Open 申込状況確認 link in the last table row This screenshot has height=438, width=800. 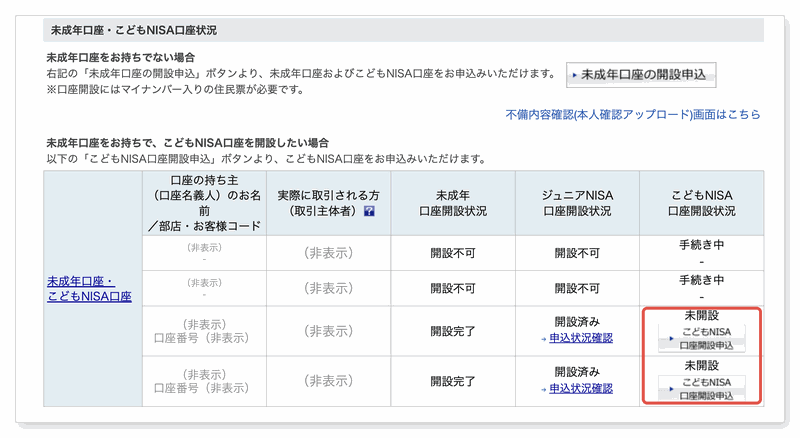point(581,388)
